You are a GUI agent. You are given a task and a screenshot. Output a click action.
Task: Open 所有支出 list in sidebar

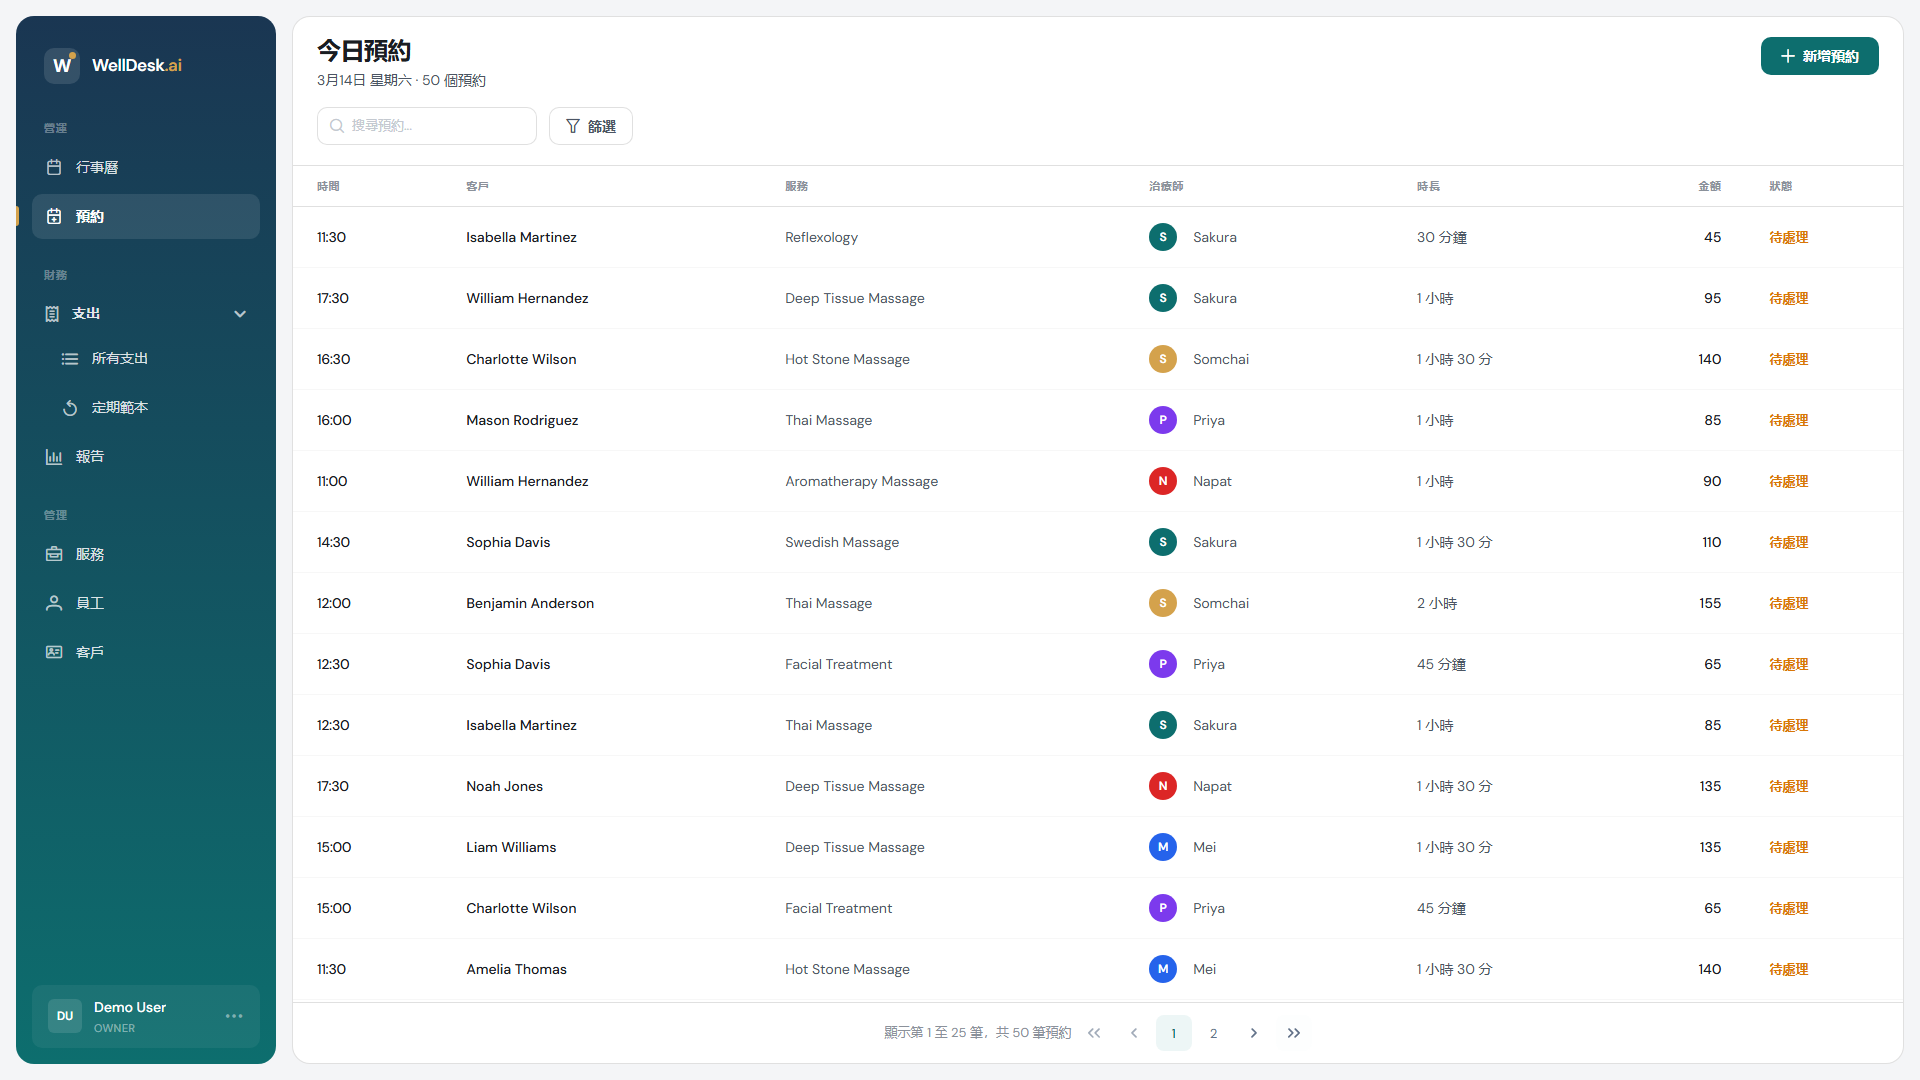pos(119,358)
